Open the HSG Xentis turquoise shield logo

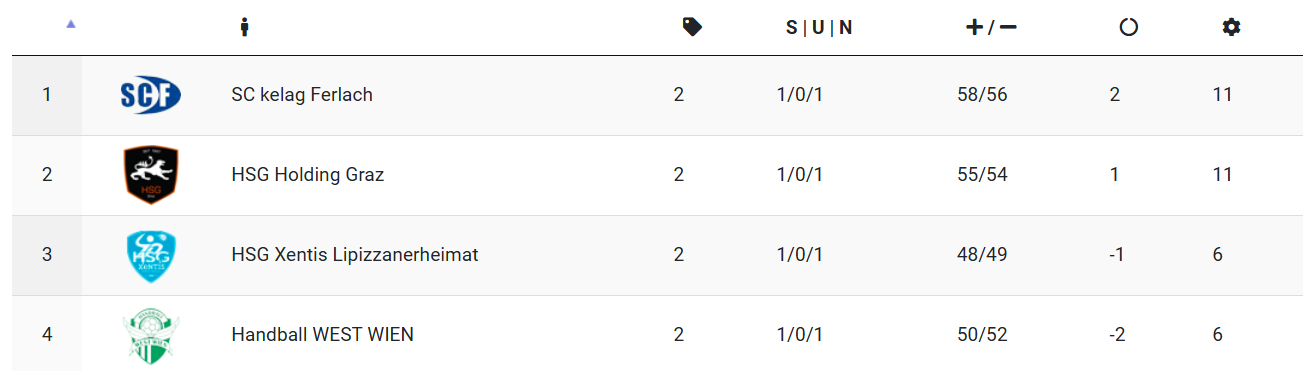(x=150, y=255)
